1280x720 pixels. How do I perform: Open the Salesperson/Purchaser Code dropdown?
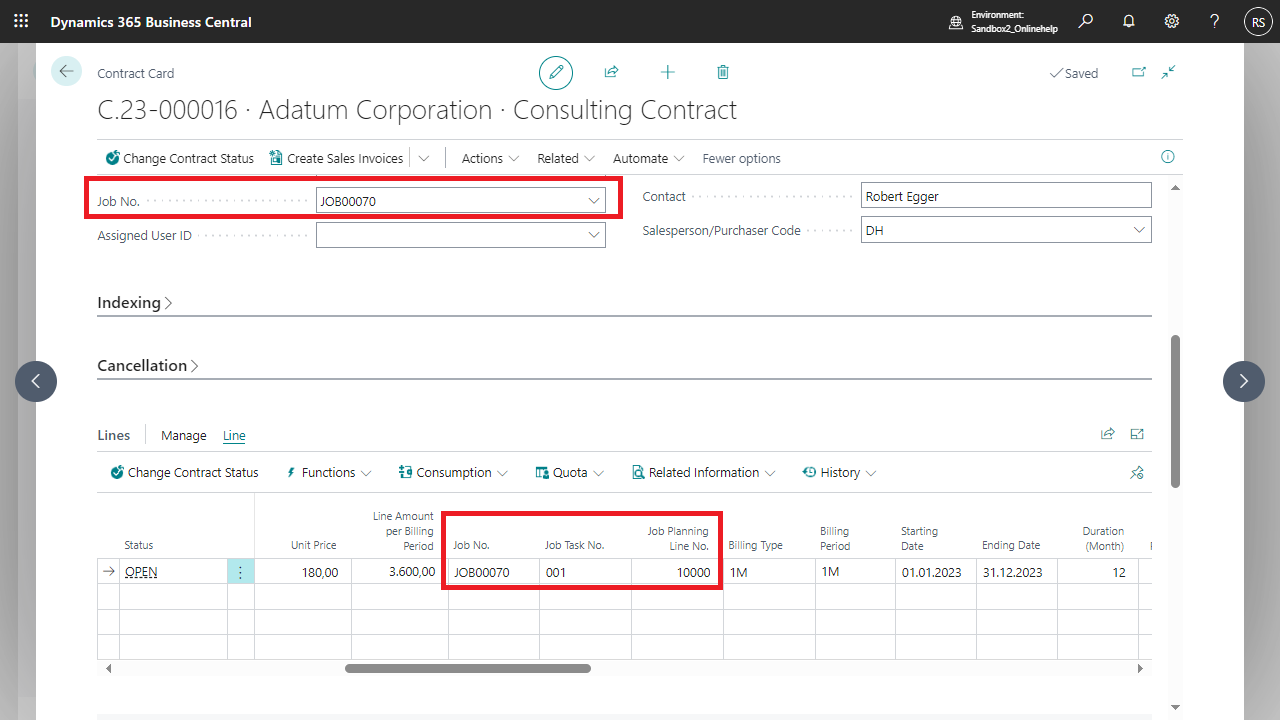tap(1139, 230)
